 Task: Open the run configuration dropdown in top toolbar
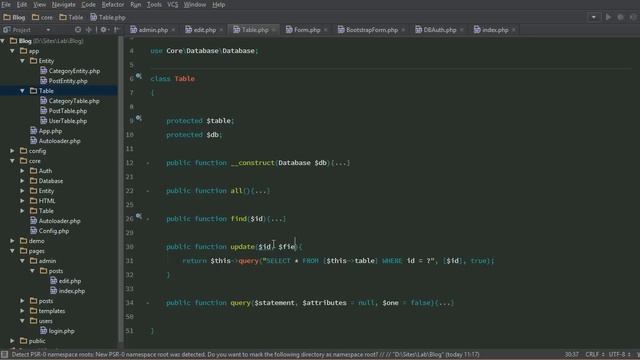tap(593, 17)
